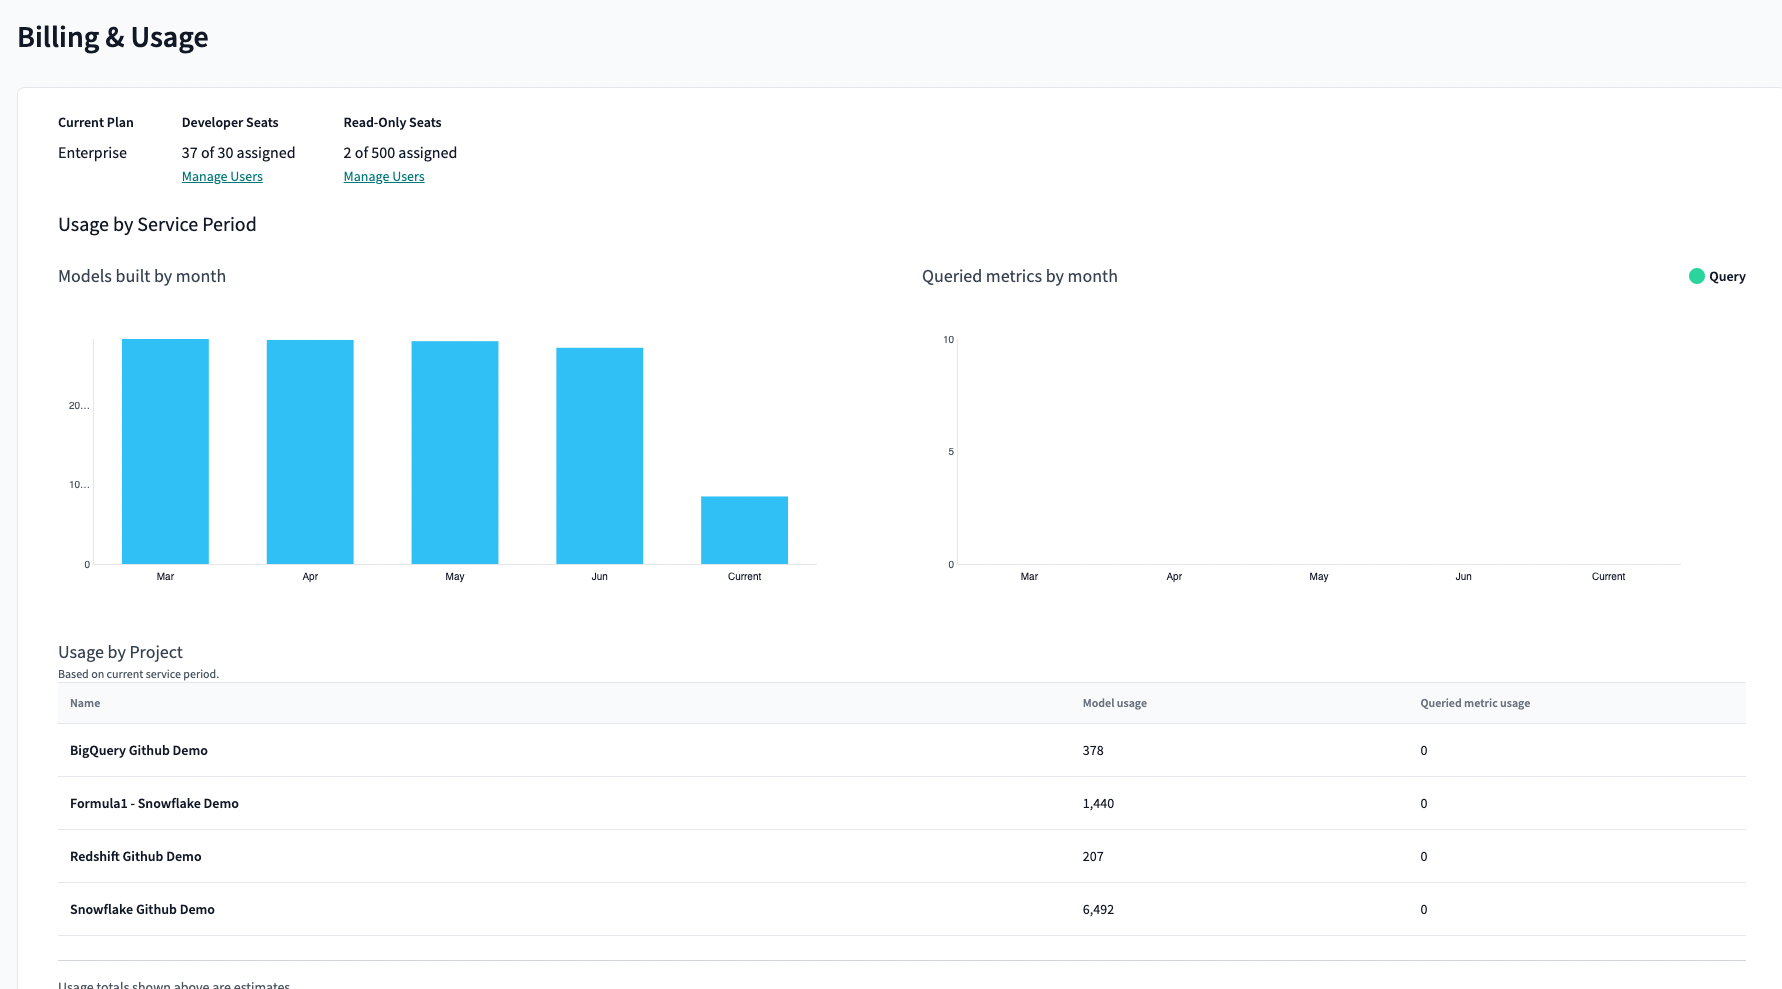Sort the table by Model usage
1782x989 pixels.
(x=1113, y=703)
